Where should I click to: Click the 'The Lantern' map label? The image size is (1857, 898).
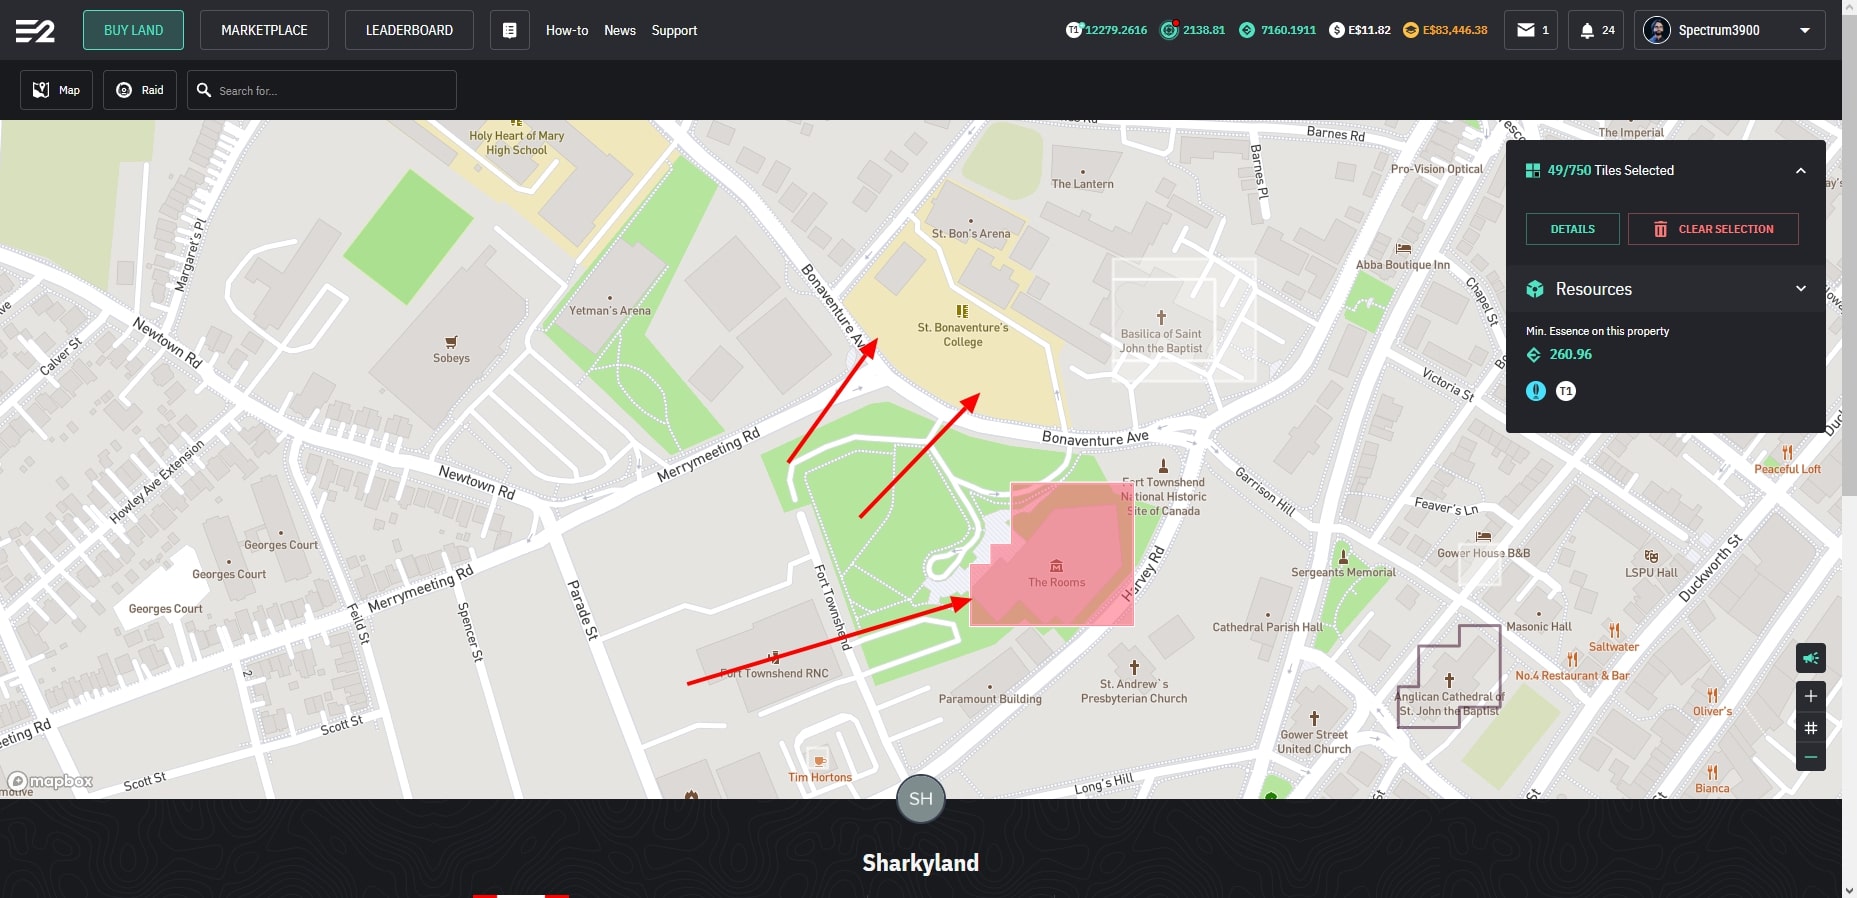click(1082, 184)
